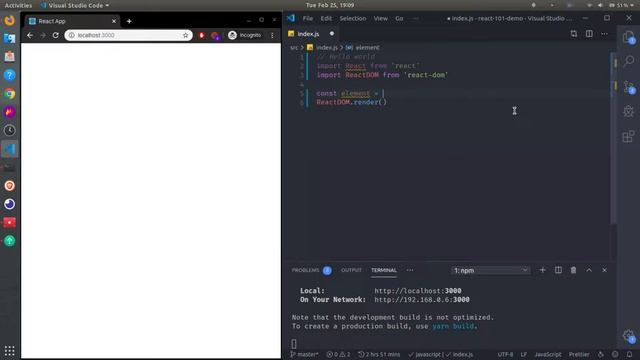
Task: Open notifications bell in VS Code status bar
Action: 629,354
